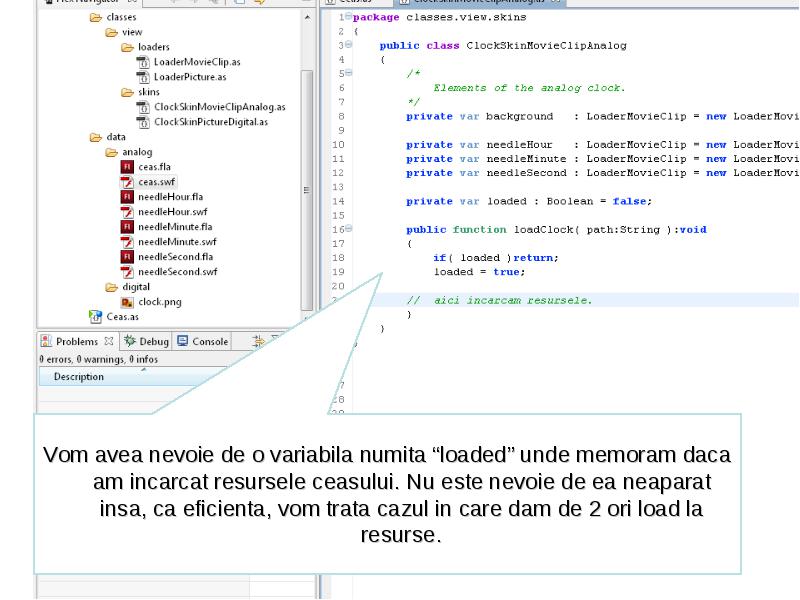Click 'private var needleMinute' declaration line
Viewport: 800px width, 600px height.
click(x=603, y=159)
